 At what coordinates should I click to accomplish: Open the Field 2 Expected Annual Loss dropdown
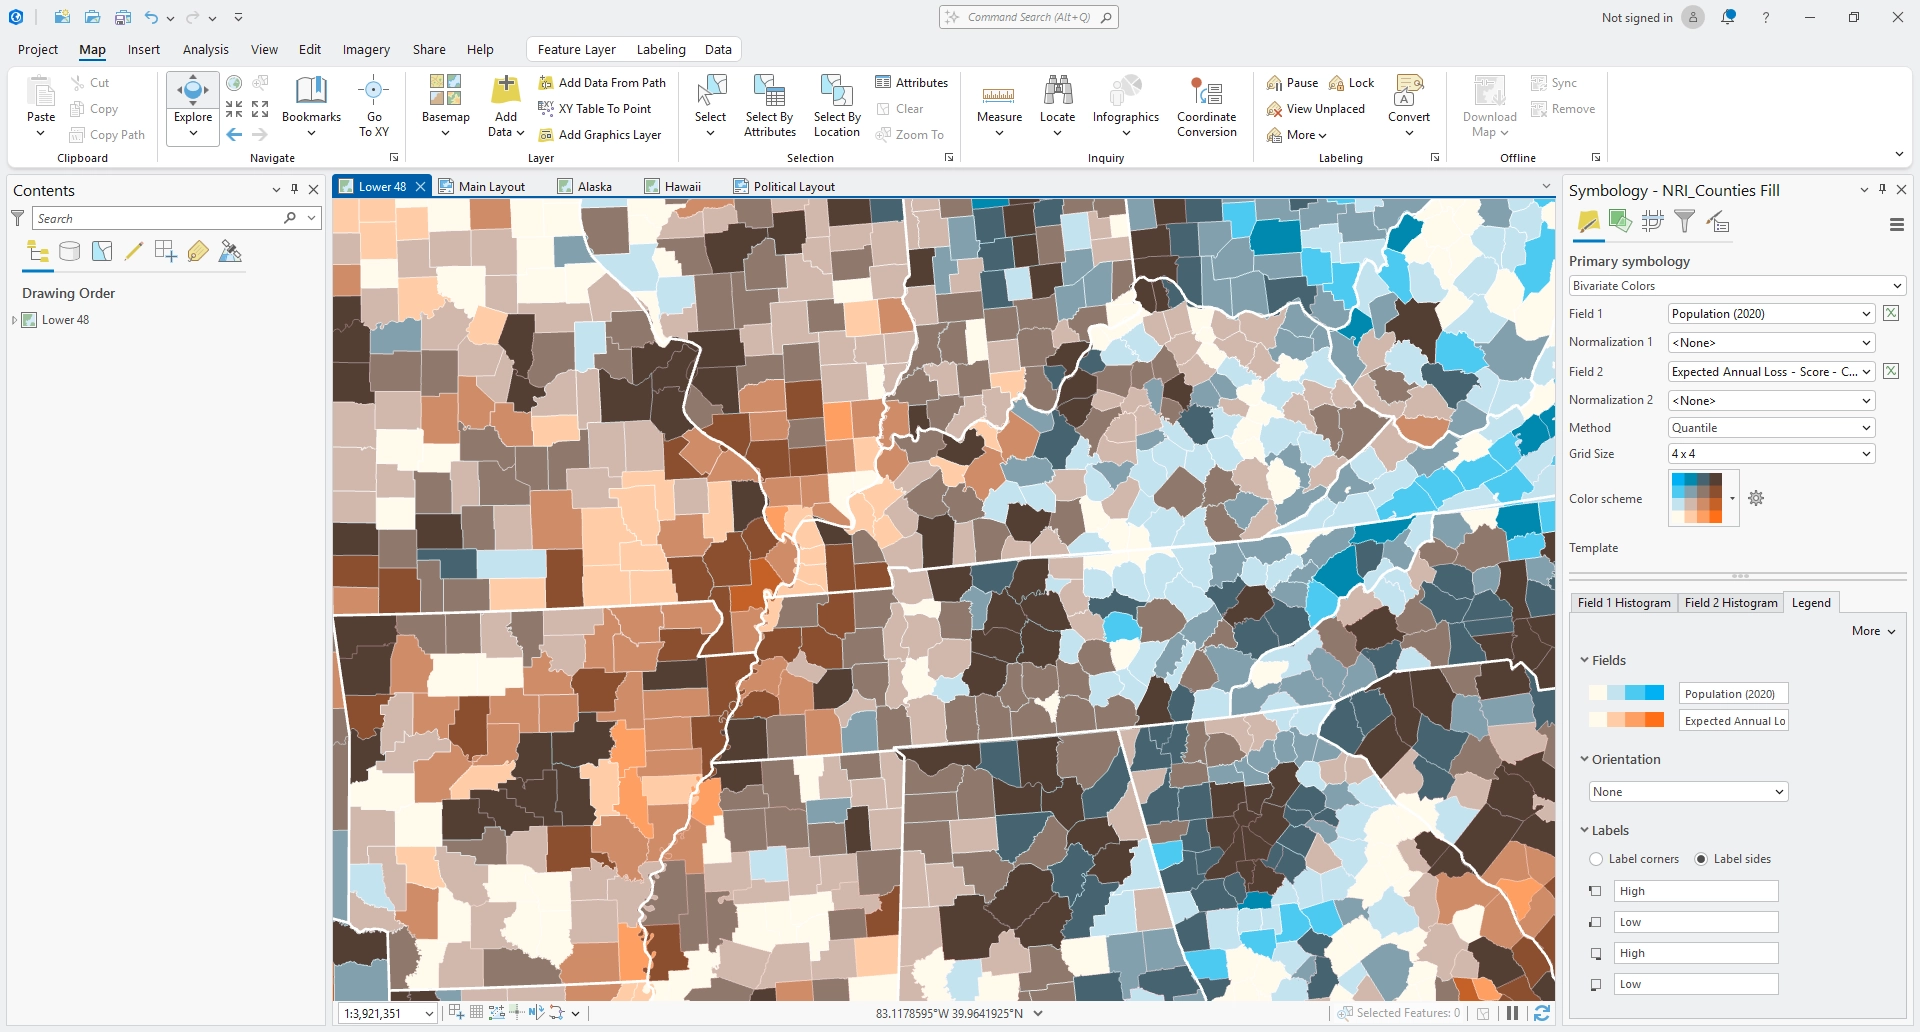point(1771,371)
